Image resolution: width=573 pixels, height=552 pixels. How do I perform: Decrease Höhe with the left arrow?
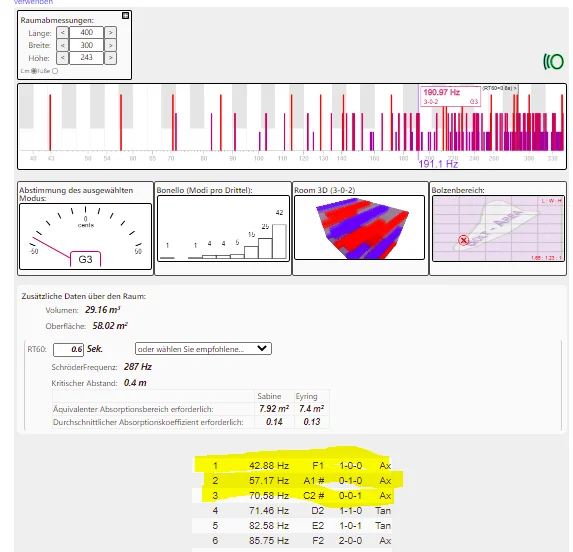click(62, 58)
